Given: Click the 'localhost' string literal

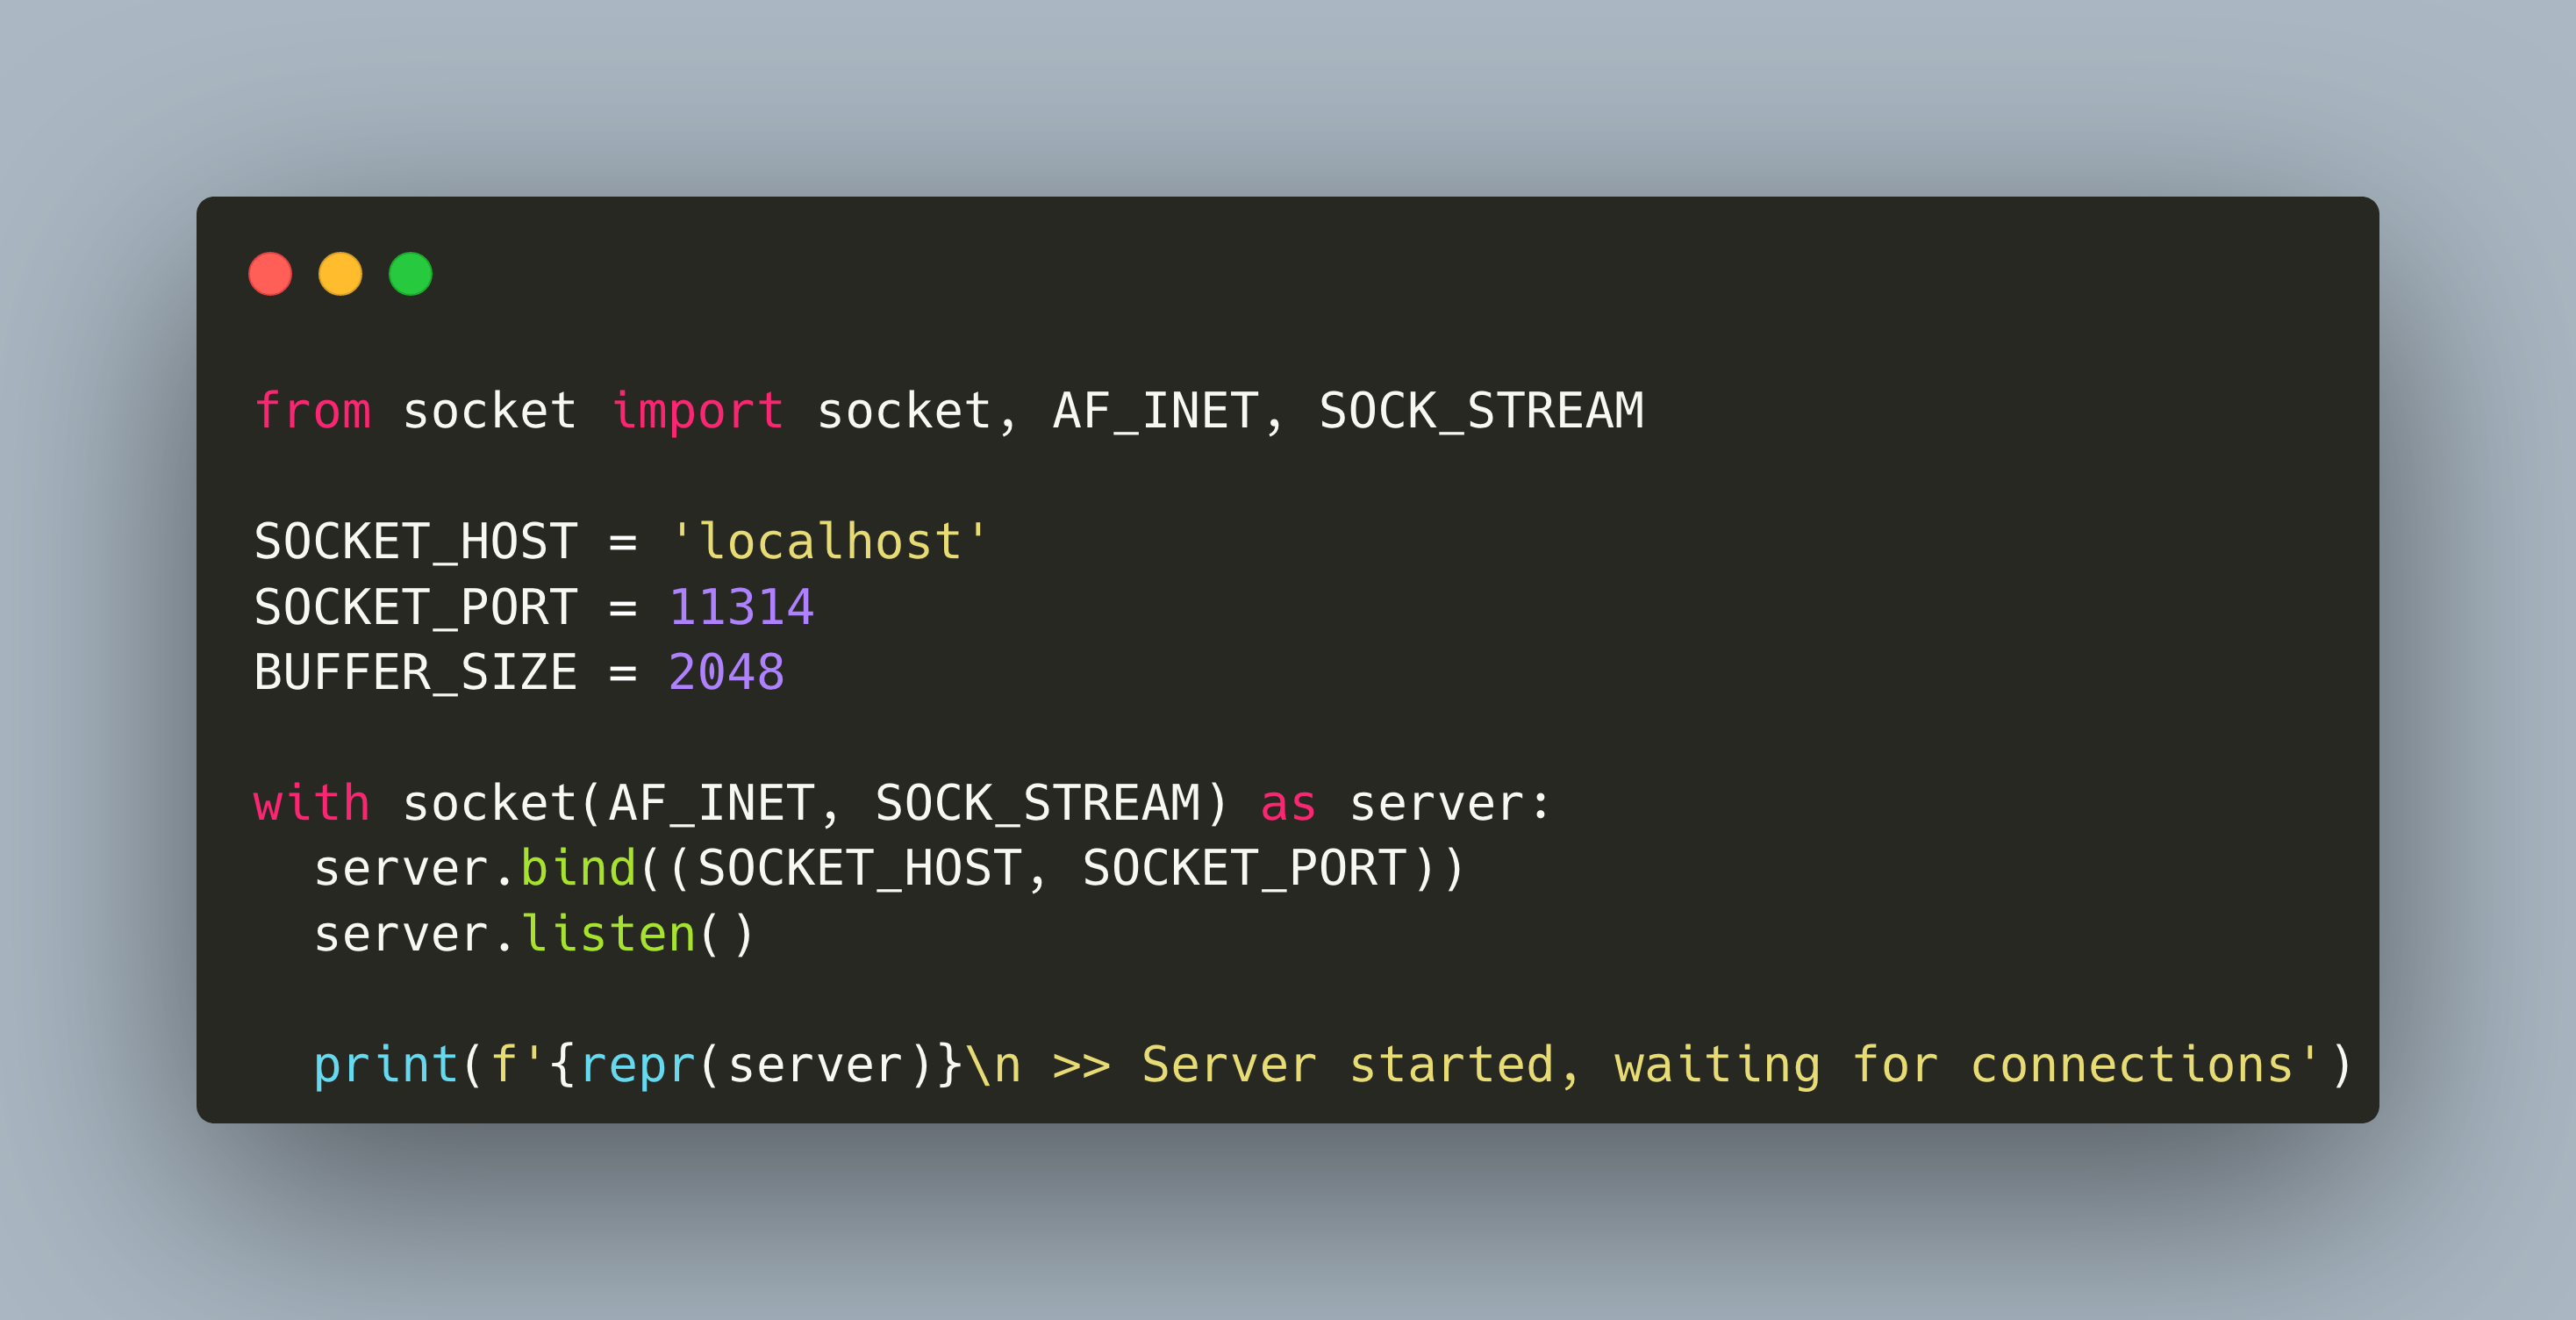Looking at the screenshot, I should [829, 542].
